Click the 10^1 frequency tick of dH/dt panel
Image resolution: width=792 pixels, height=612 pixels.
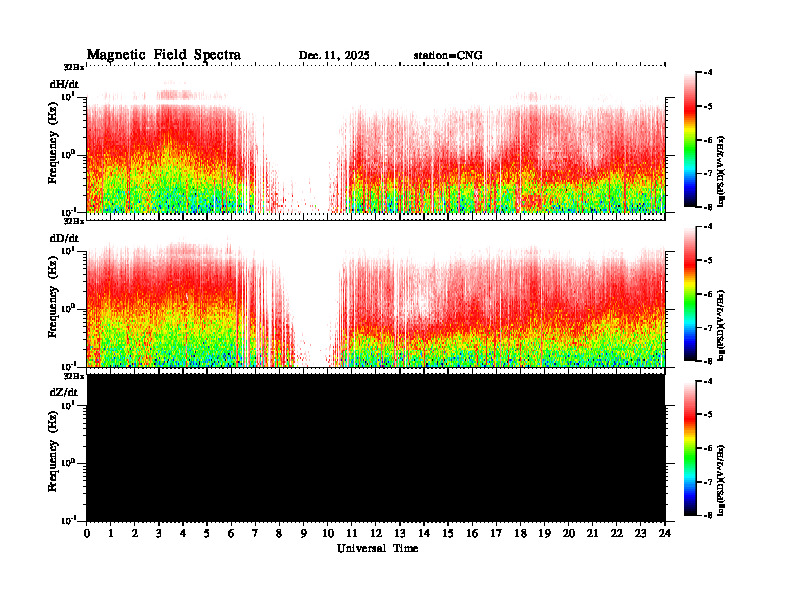click(68, 96)
